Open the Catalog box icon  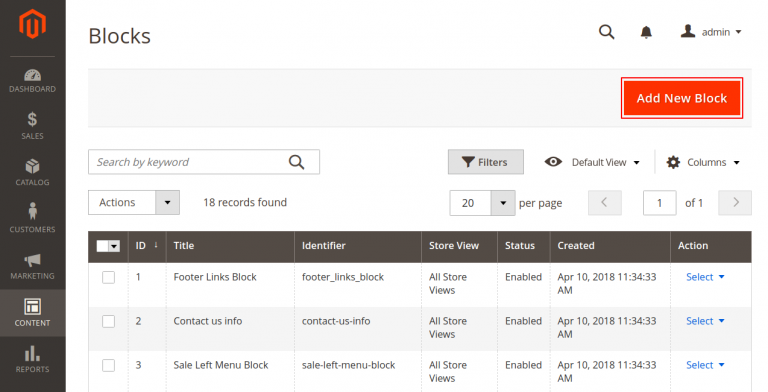[32, 167]
